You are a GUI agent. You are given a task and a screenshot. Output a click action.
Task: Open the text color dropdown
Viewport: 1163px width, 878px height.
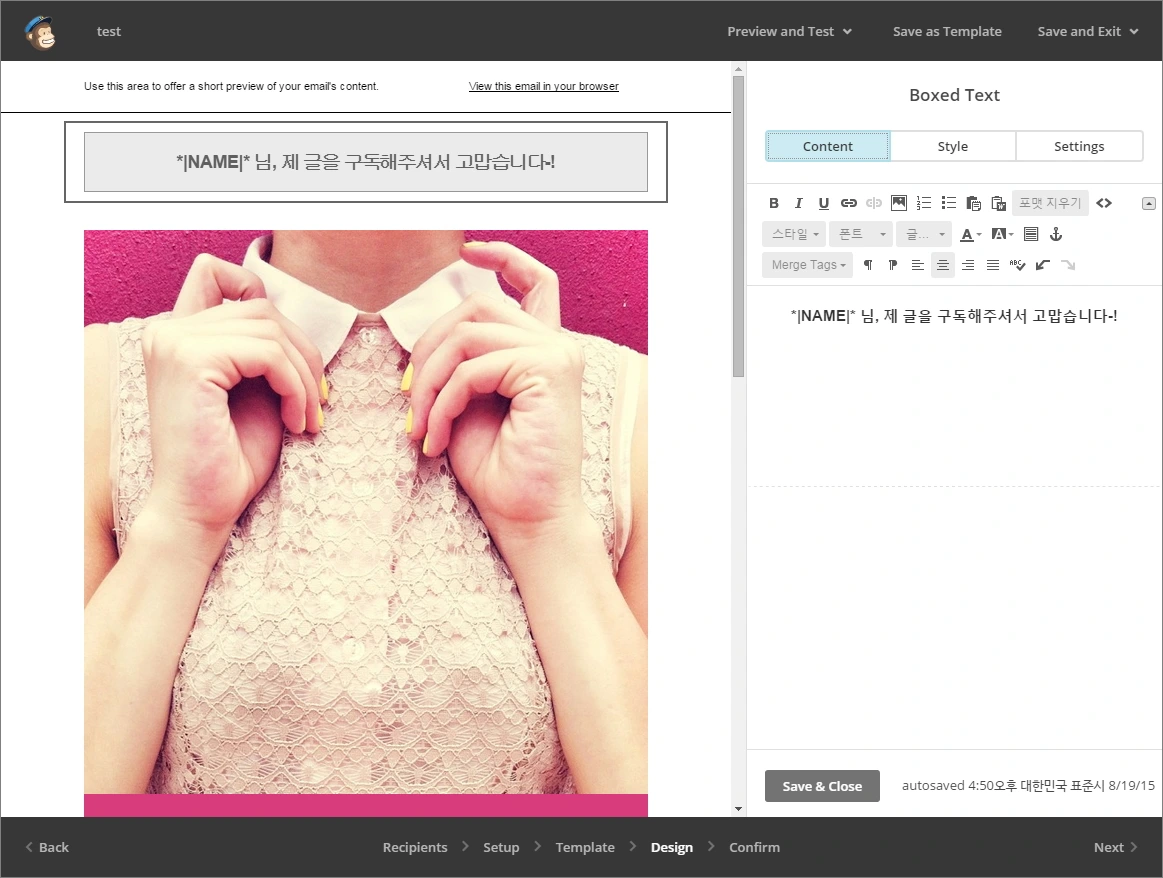tap(970, 234)
